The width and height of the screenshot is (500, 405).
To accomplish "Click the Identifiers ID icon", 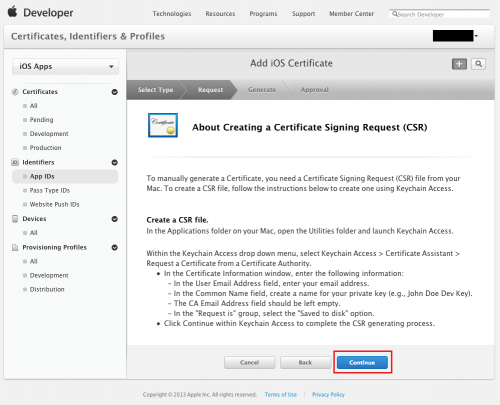I will 15,162.
